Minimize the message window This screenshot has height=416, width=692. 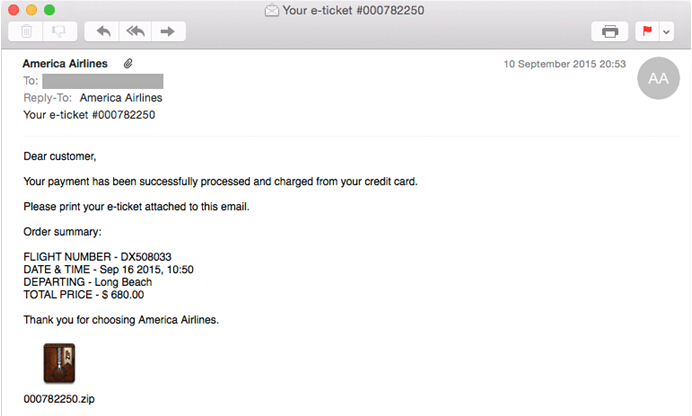[31, 10]
